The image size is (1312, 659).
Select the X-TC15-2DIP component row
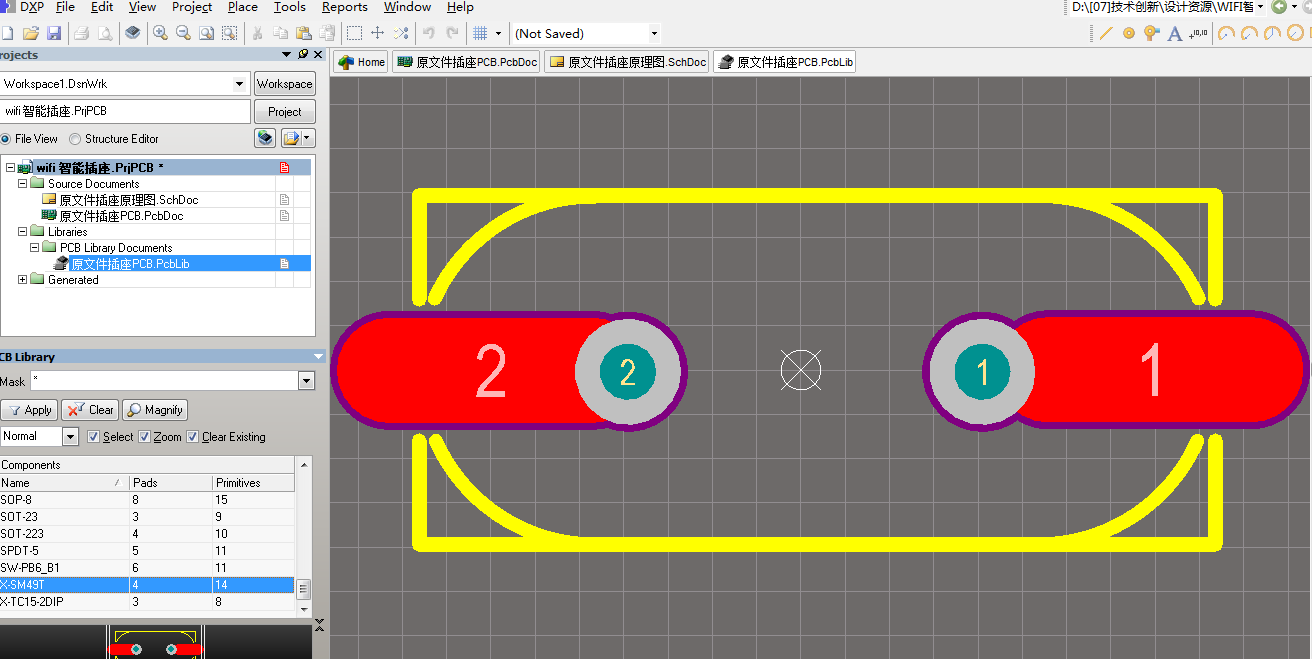click(x=148, y=602)
